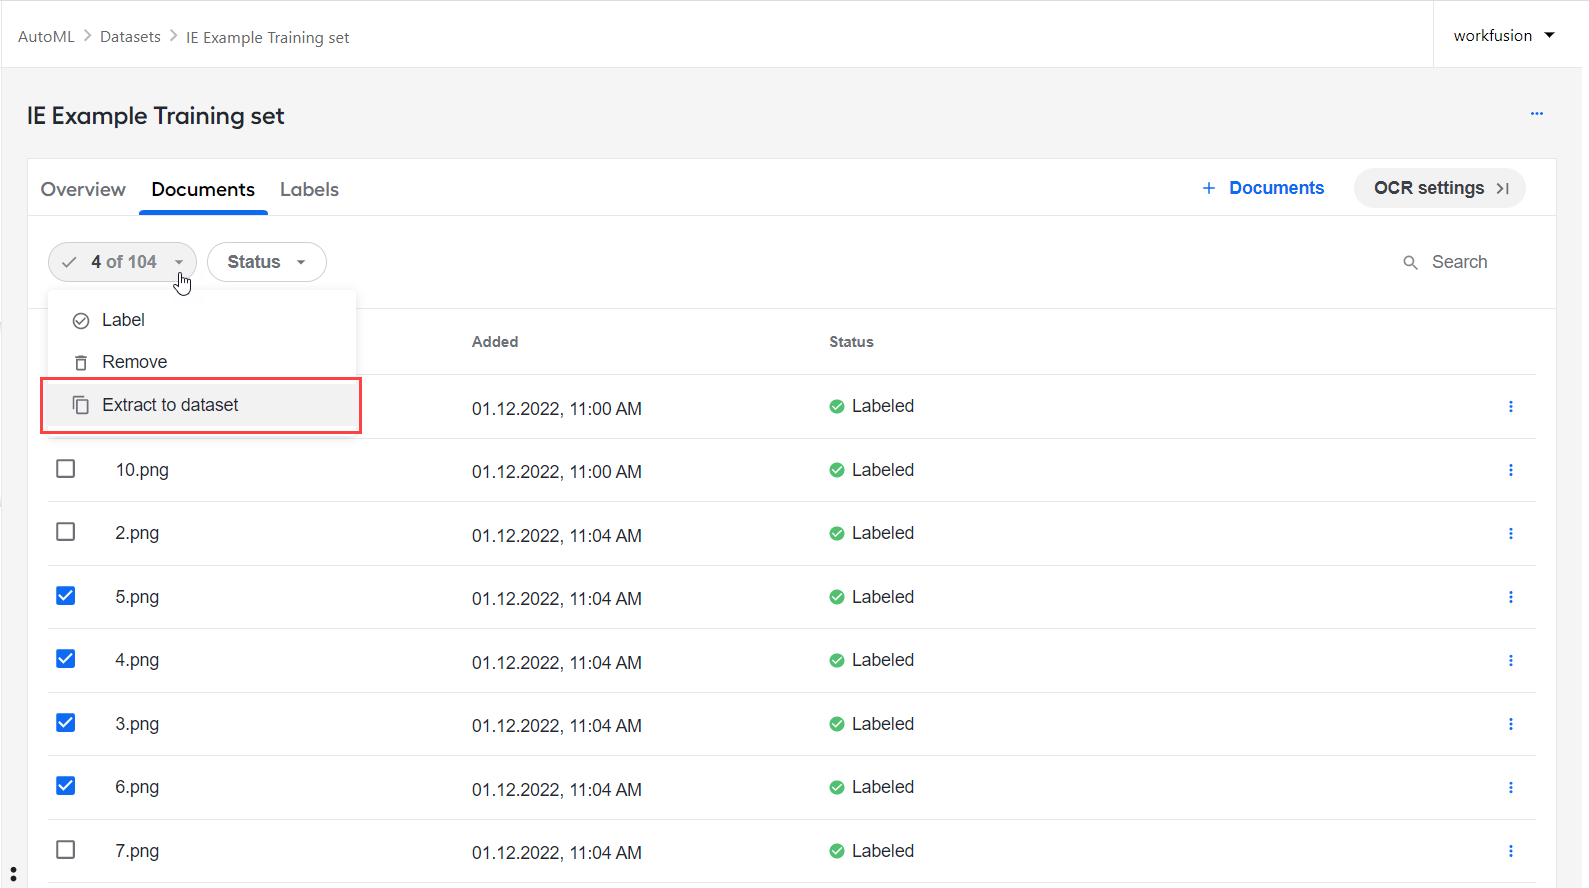Uncheck the checkbox for 3.png

pos(66,723)
